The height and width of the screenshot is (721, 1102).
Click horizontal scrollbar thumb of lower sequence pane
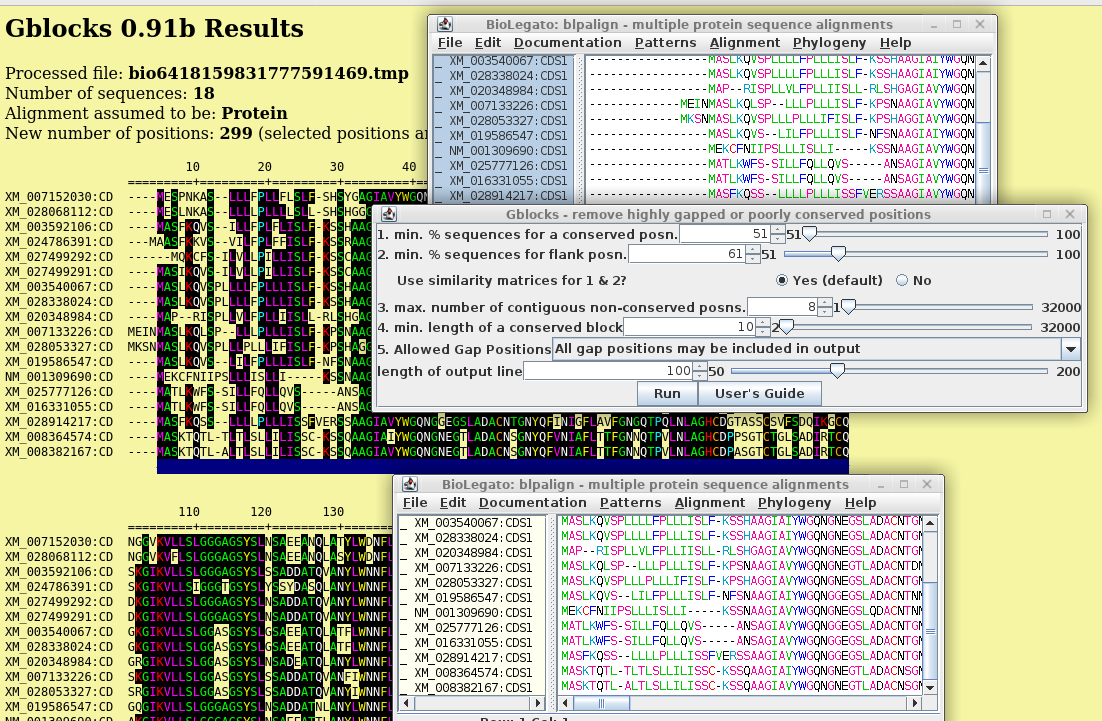point(601,703)
